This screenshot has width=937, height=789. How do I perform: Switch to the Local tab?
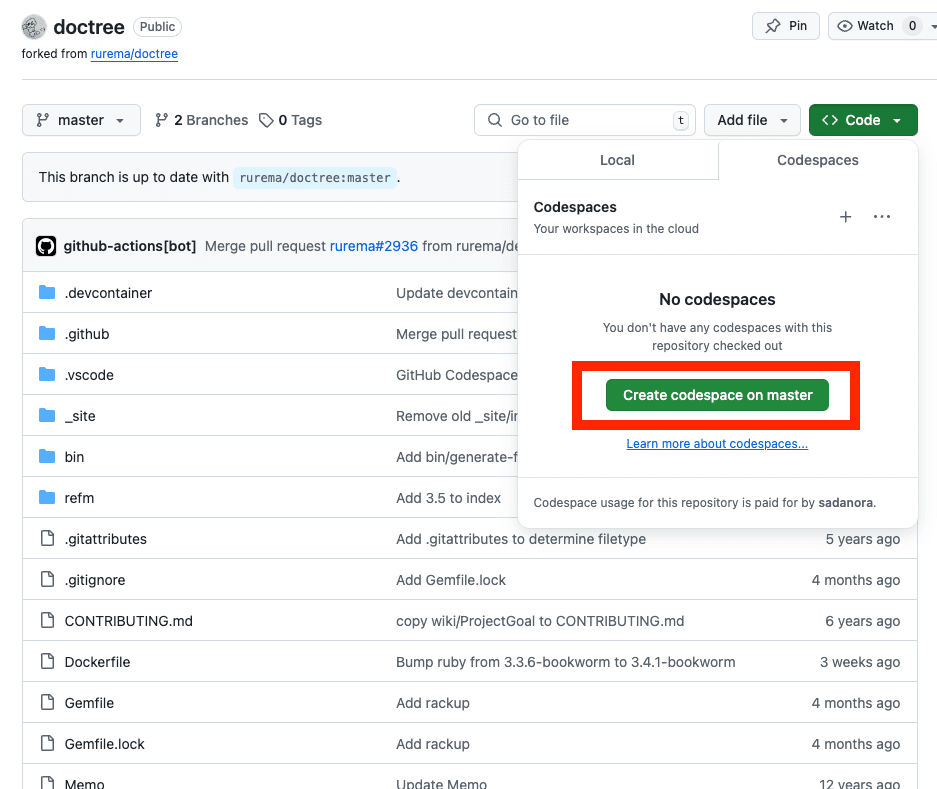(x=617, y=159)
